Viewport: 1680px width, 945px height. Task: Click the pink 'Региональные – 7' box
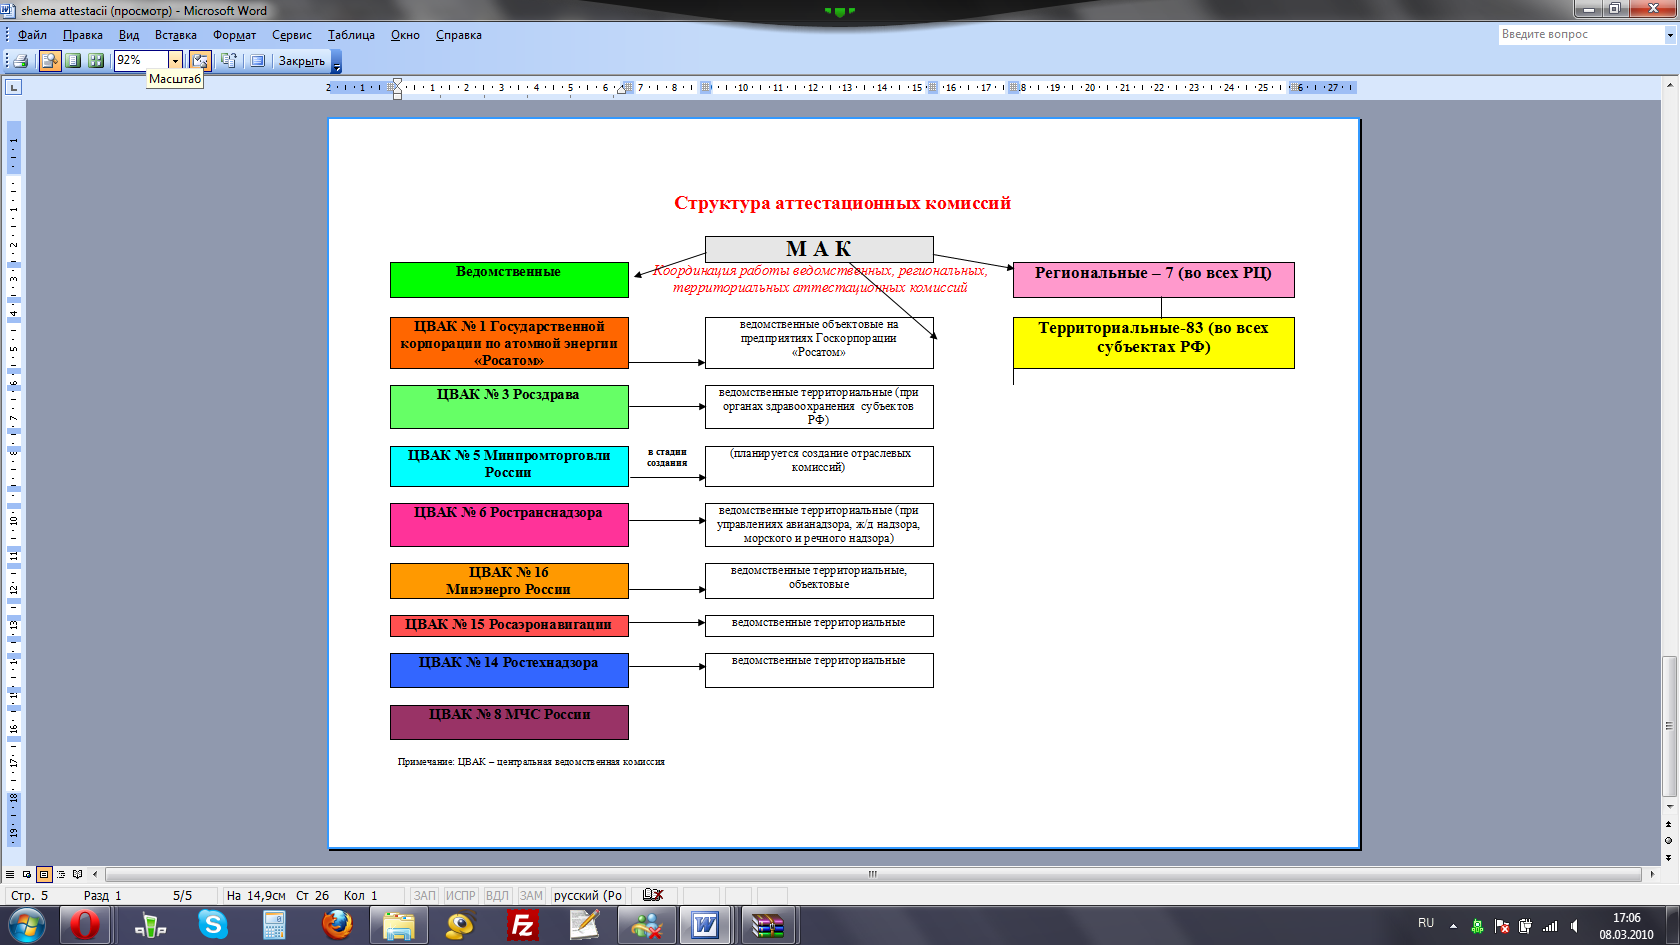tap(1153, 280)
